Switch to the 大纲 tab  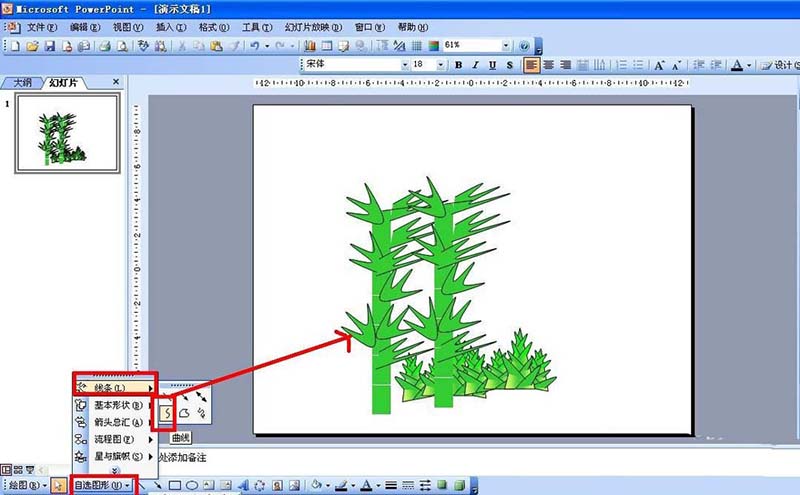pos(22,82)
